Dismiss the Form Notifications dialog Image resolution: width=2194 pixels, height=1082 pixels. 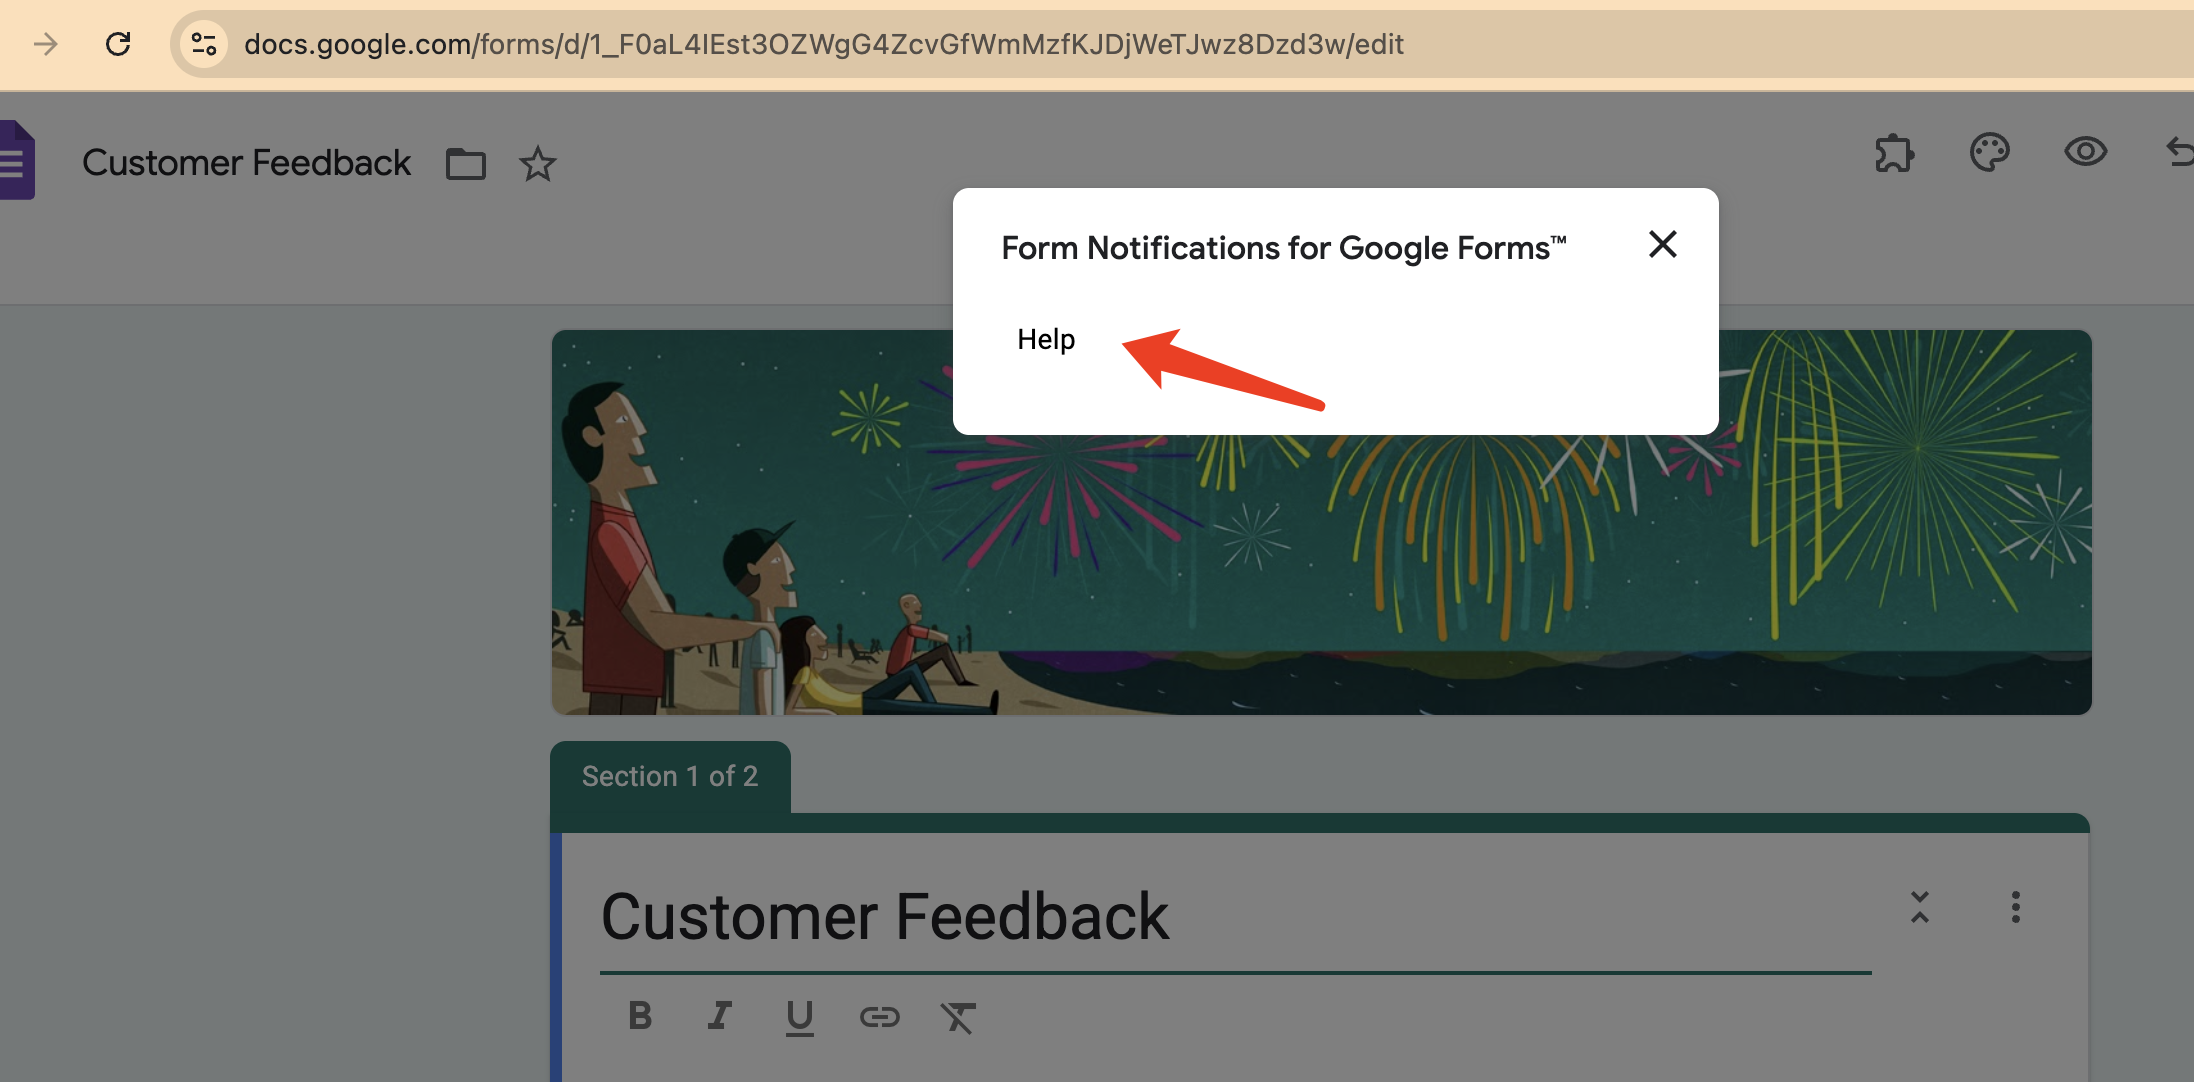click(1662, 244)
